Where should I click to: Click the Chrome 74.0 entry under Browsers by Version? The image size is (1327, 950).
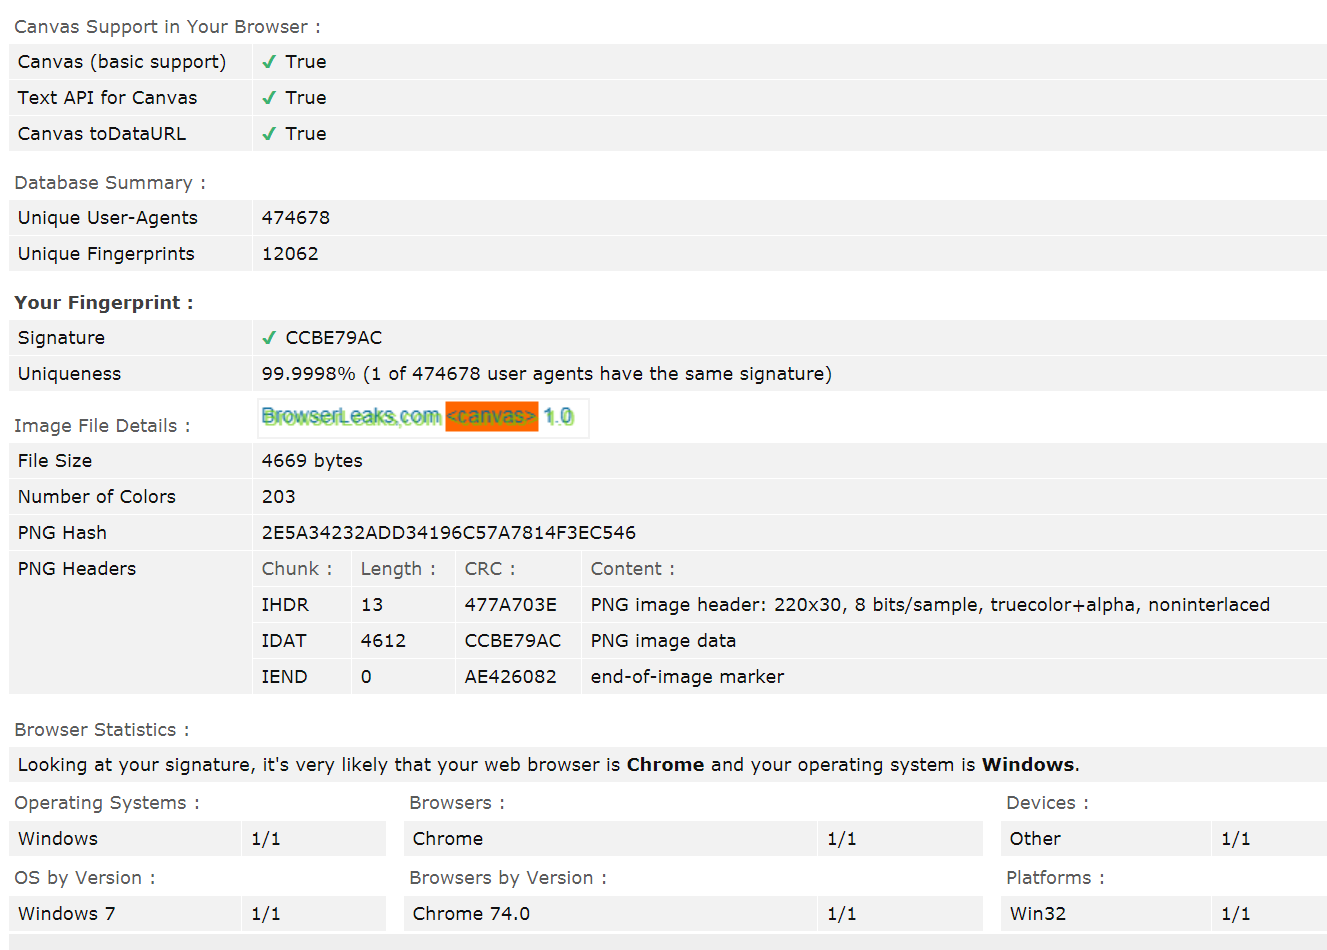coord(471,914)
